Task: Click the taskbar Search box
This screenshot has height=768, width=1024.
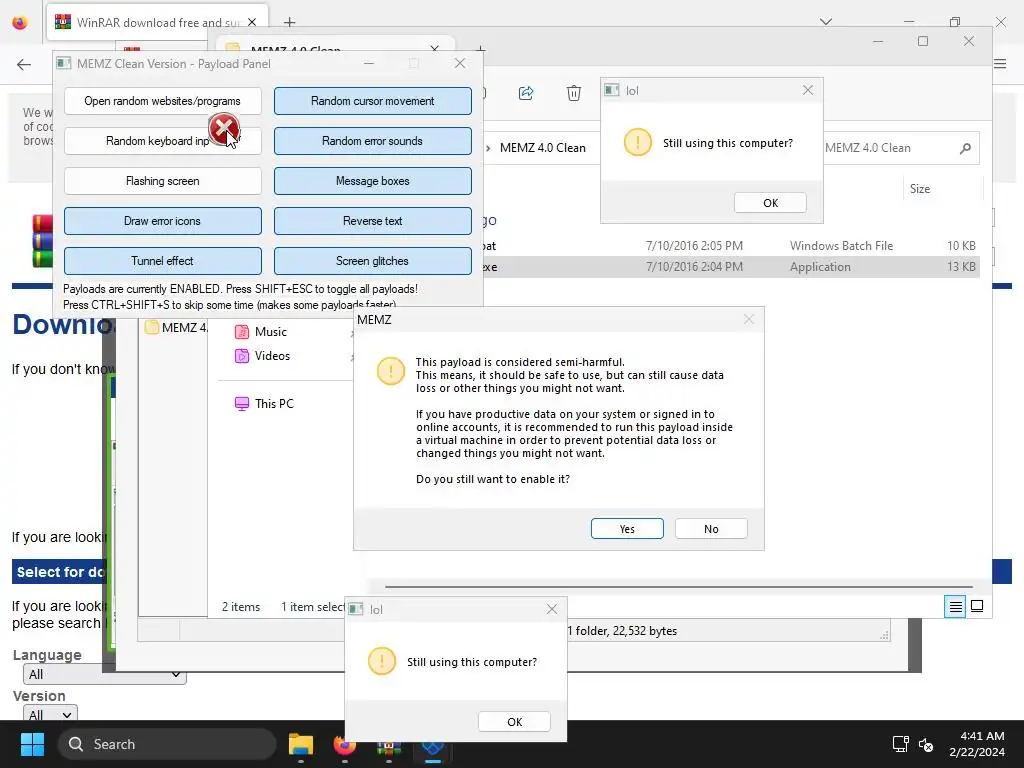Action: tap(167, 744)
